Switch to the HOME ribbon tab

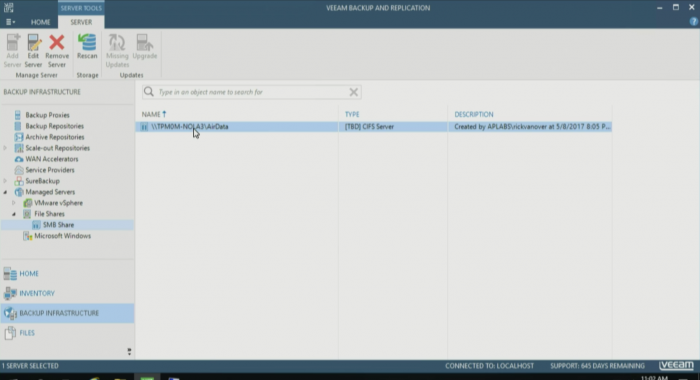tap(40, 22)
